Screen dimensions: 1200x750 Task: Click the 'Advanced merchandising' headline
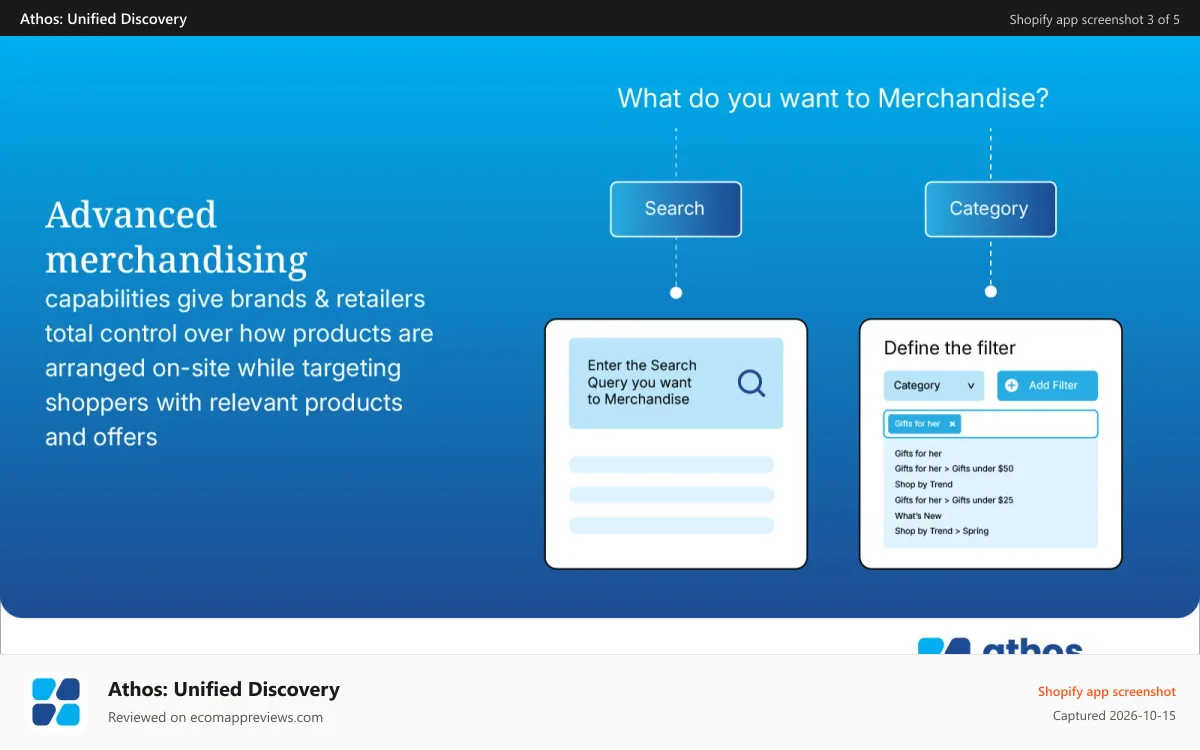tap(177, 237)
